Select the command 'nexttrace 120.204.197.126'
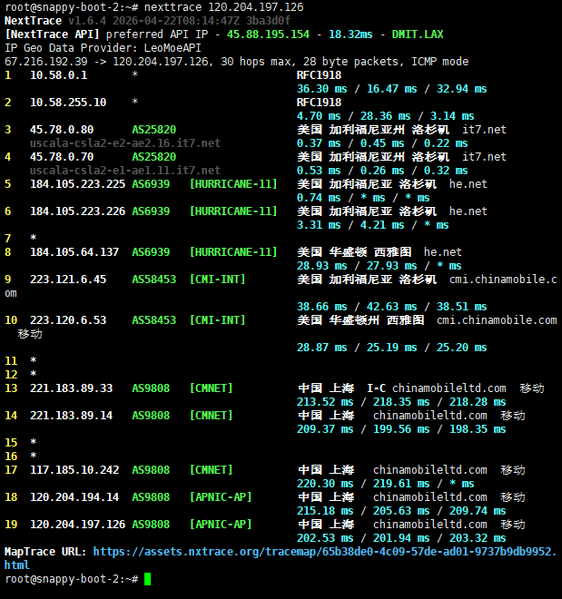Viewport: 562px width, 599px height. click(224, 7)
